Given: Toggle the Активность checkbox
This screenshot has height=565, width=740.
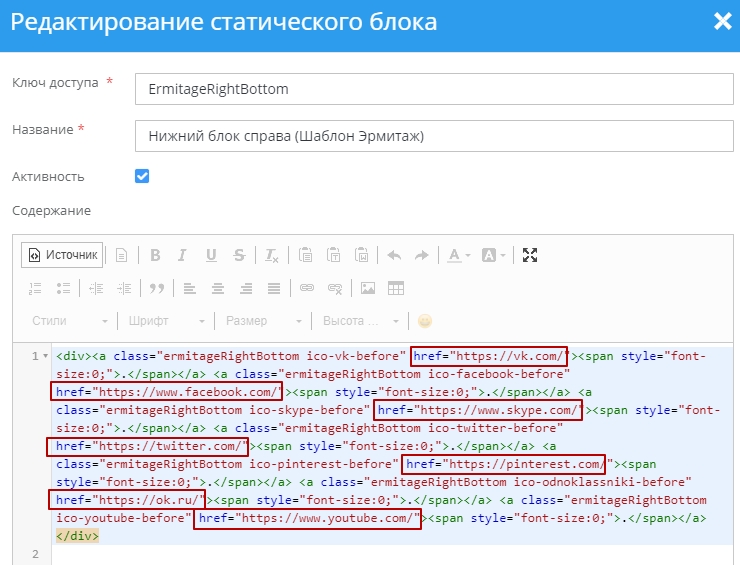Looking at the screenshot, I should (x=142, y=176).
